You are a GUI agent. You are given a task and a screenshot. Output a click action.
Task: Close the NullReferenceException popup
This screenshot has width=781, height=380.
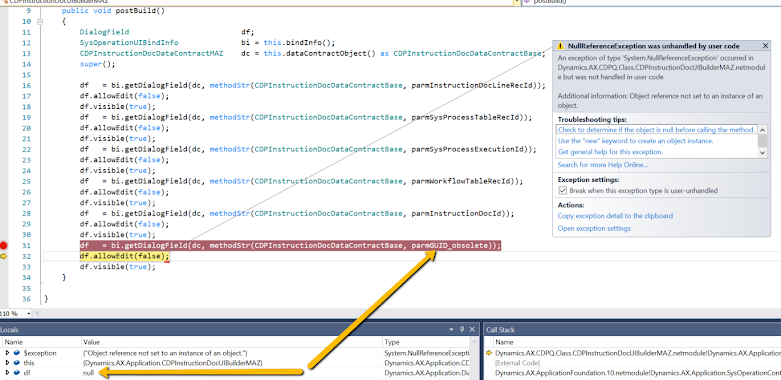(x=766, y=46)
